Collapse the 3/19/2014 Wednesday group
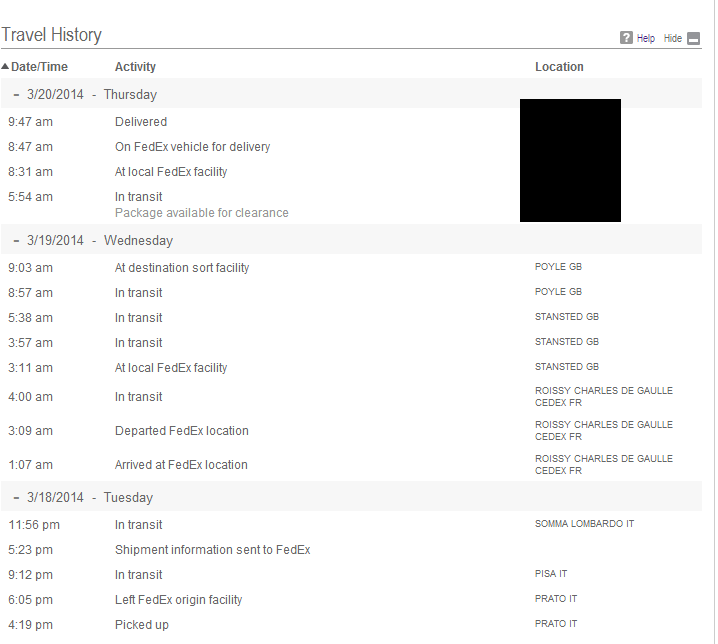Viewport: 718px width, 644px height. [x=16, y=241]
